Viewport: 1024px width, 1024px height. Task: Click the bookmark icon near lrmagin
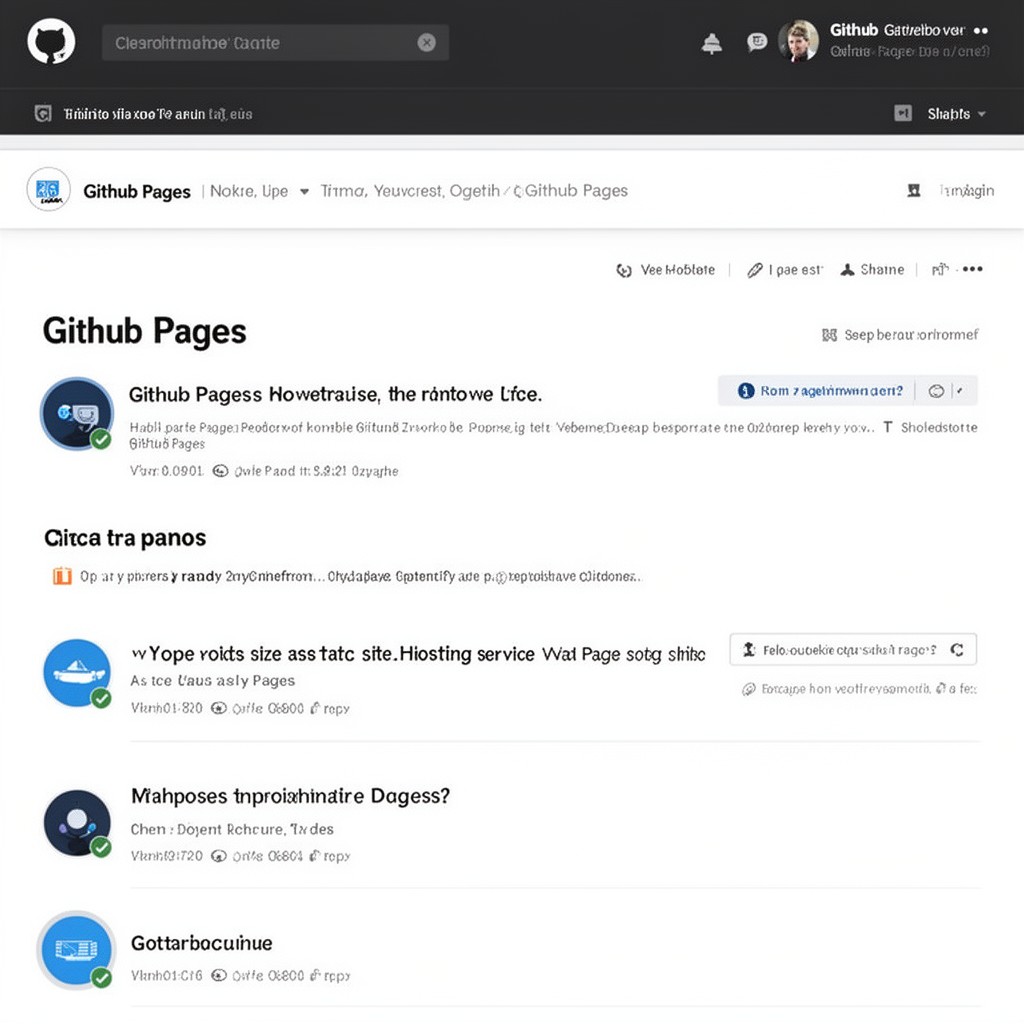[914, 190]
